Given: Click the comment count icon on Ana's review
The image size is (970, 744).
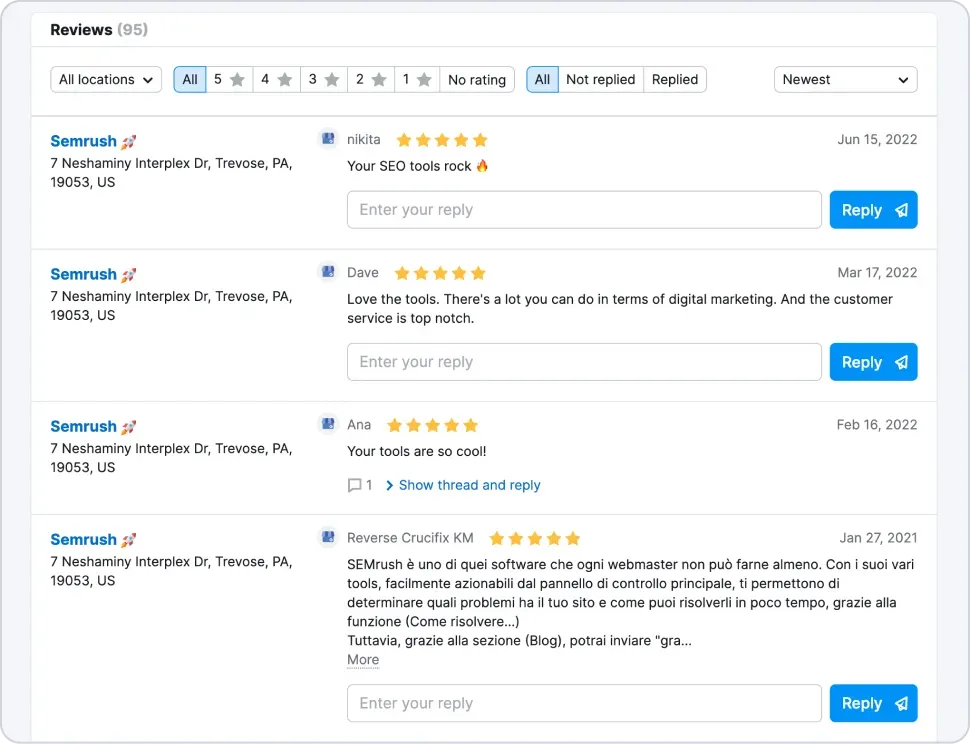Looking at the screenshot, I should [x=354, y=485].
